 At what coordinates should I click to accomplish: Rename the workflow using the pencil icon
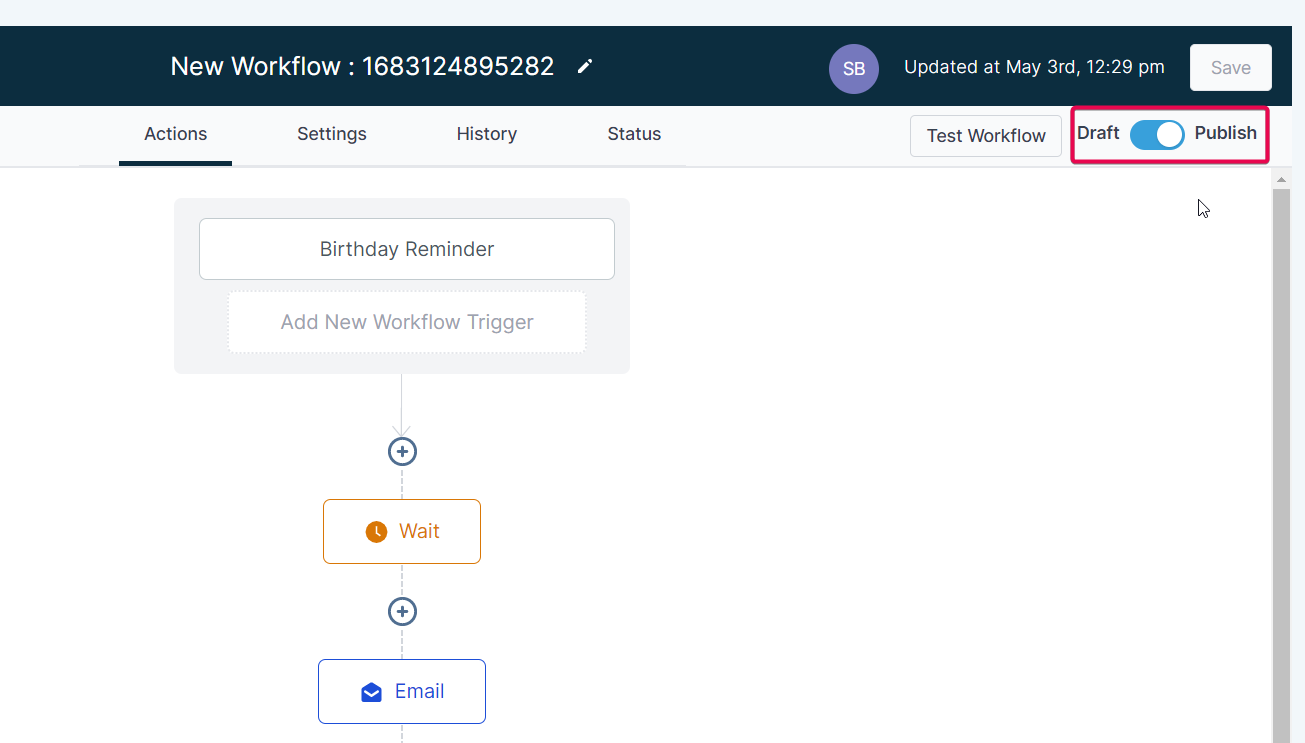point(584,65)
